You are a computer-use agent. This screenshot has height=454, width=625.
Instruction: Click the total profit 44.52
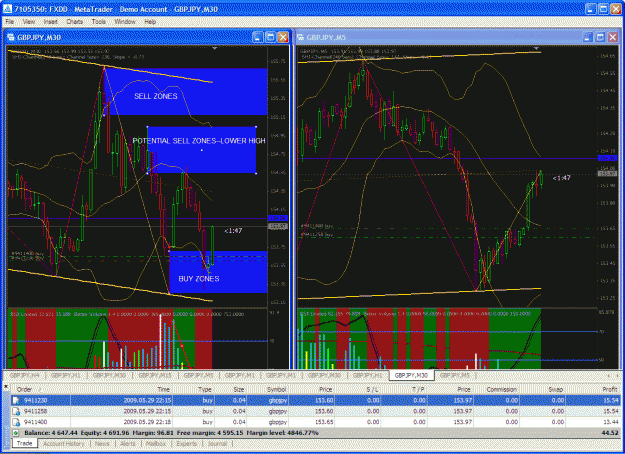tap(612, 432)
